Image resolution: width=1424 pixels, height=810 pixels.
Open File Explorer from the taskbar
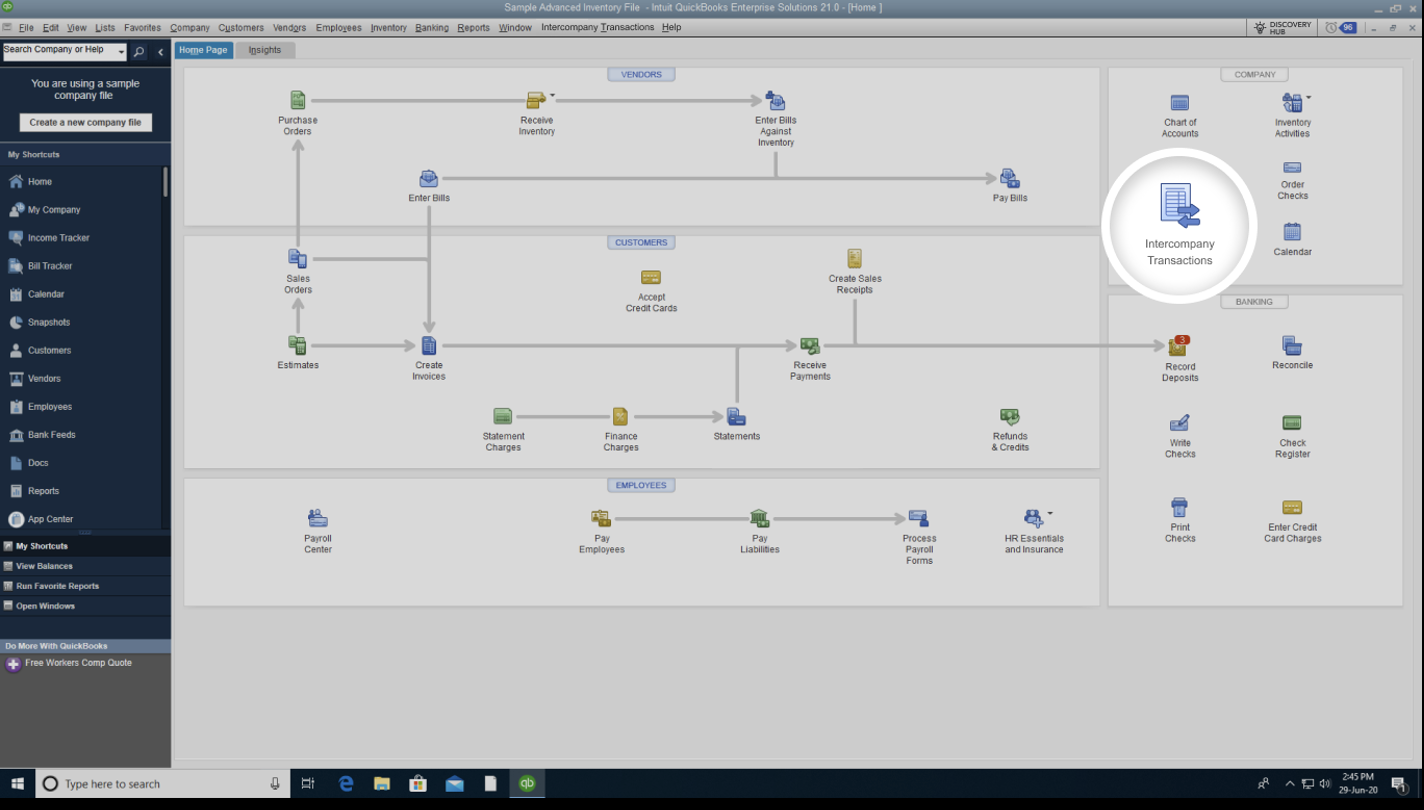click(x=382, y=784)
